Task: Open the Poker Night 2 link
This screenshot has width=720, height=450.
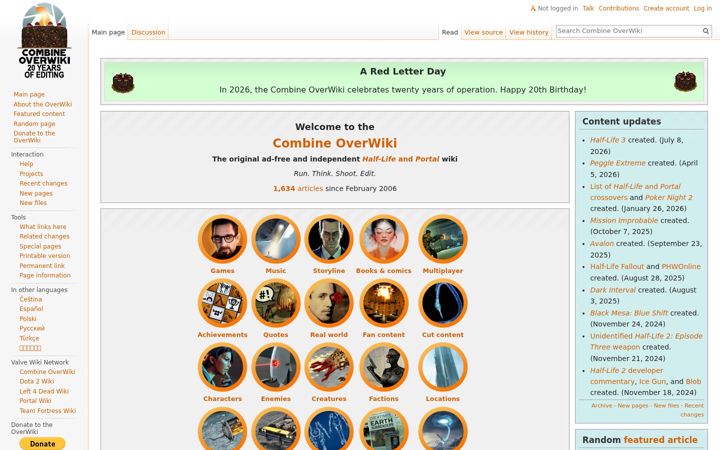Action: click(669, 197)
